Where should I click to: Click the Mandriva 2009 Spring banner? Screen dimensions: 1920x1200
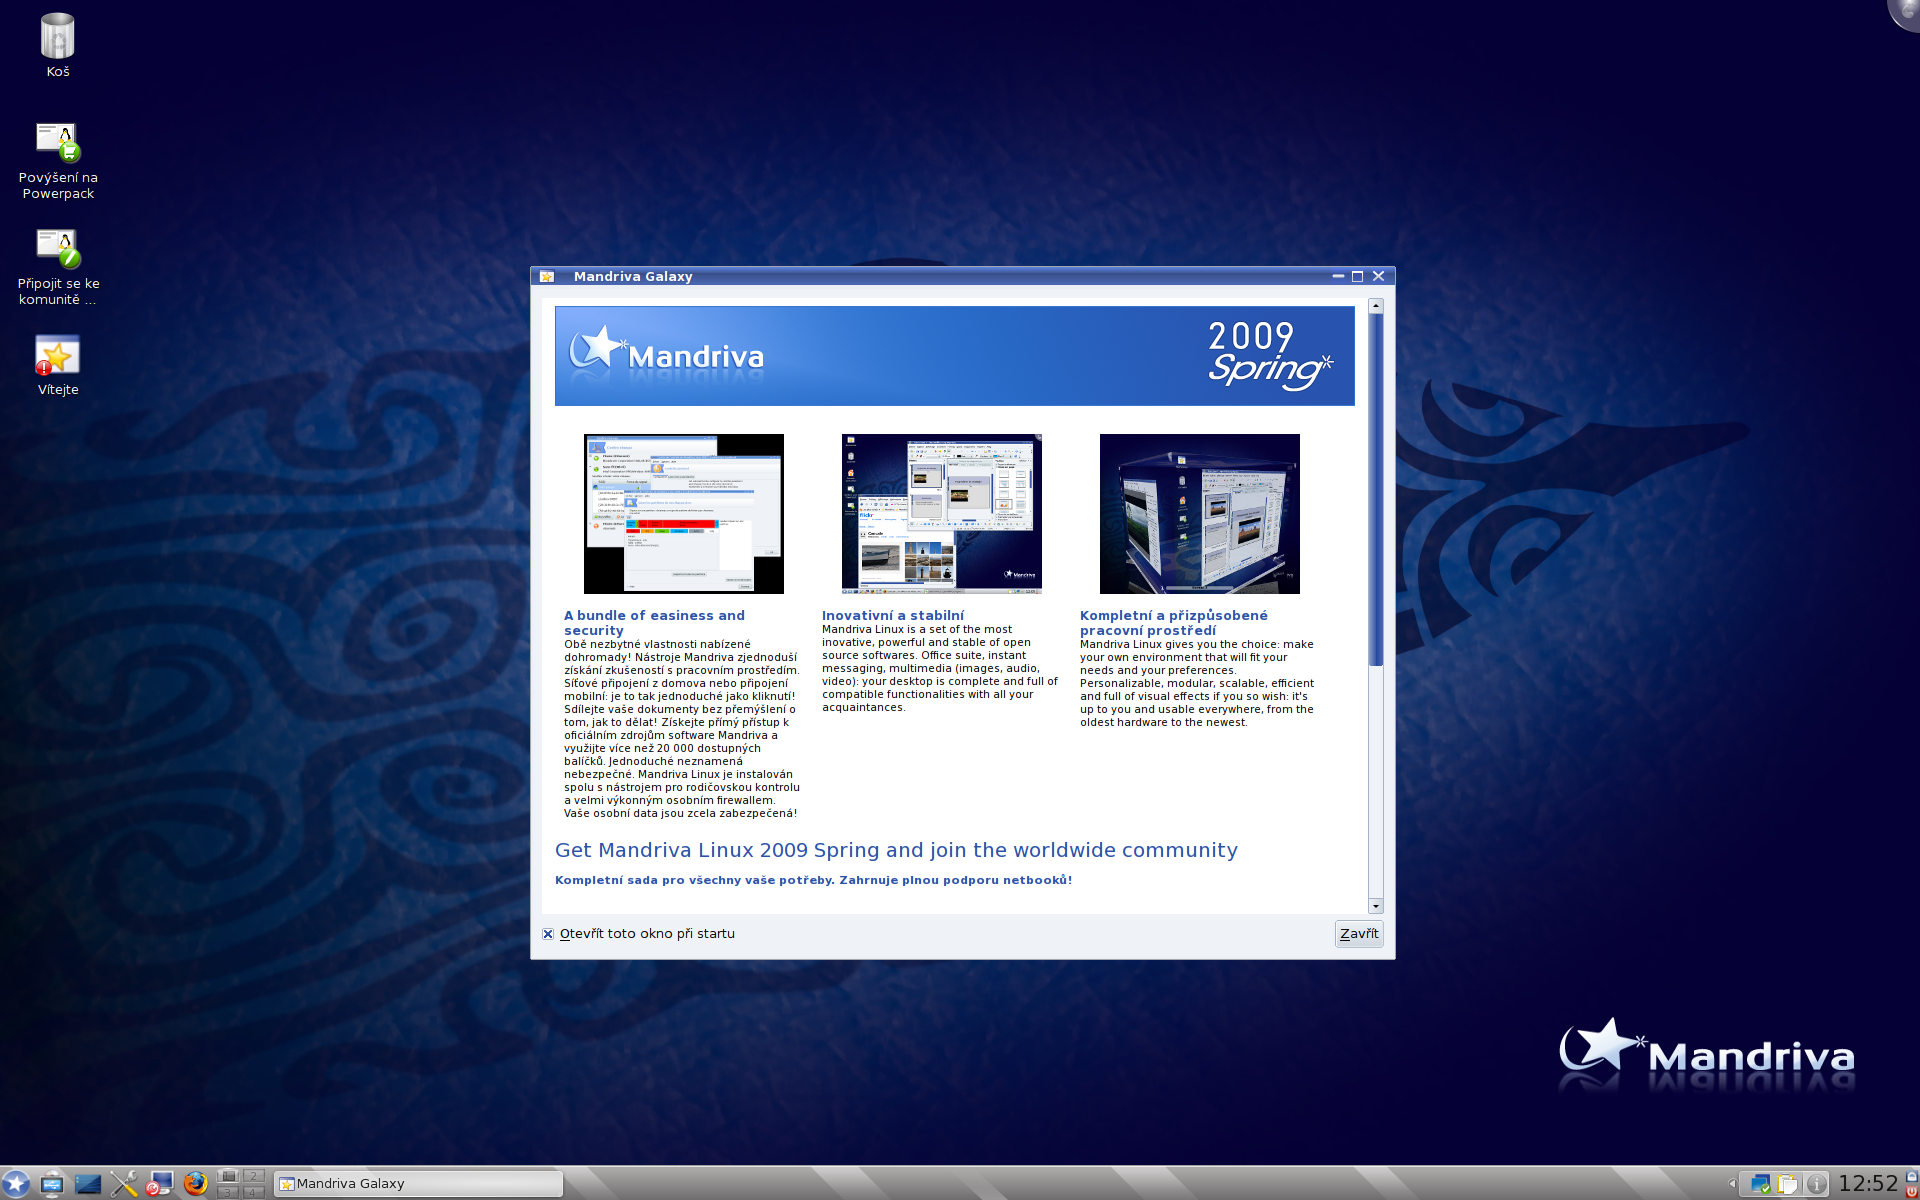point(955,356)
